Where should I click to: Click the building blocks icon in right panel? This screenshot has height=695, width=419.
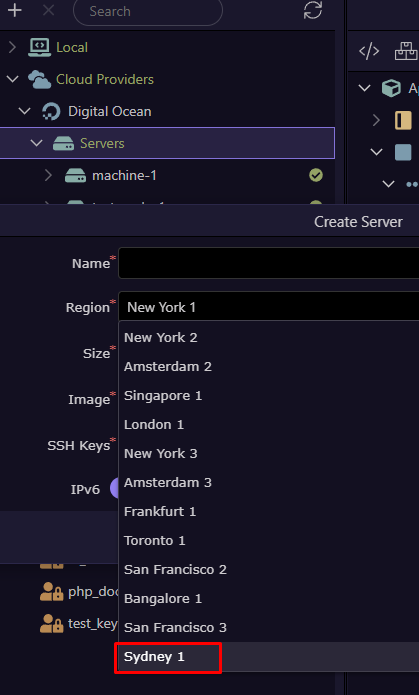[406, 51]
